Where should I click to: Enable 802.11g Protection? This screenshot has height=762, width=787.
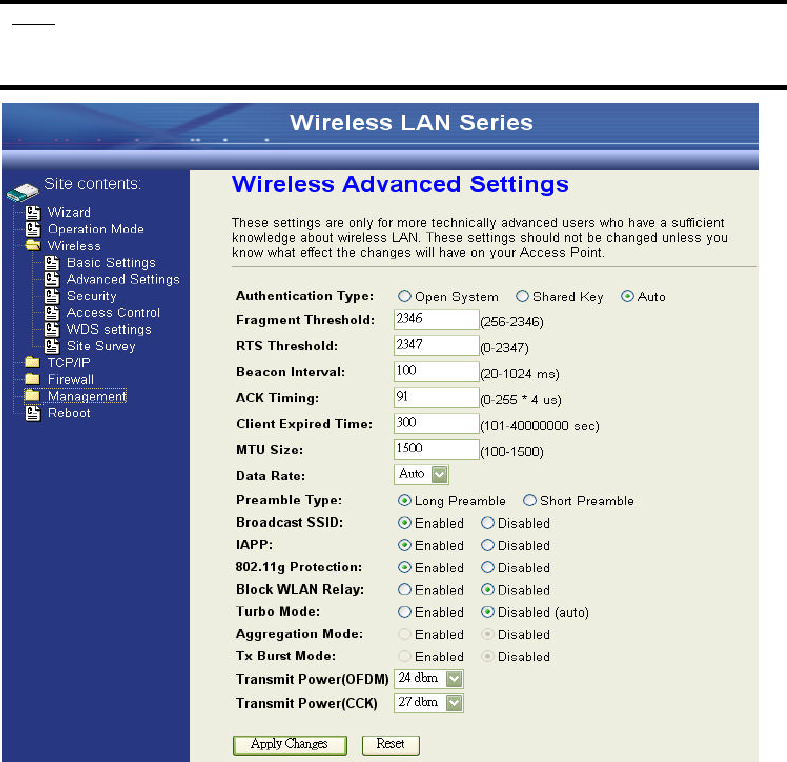coord(405,567)
